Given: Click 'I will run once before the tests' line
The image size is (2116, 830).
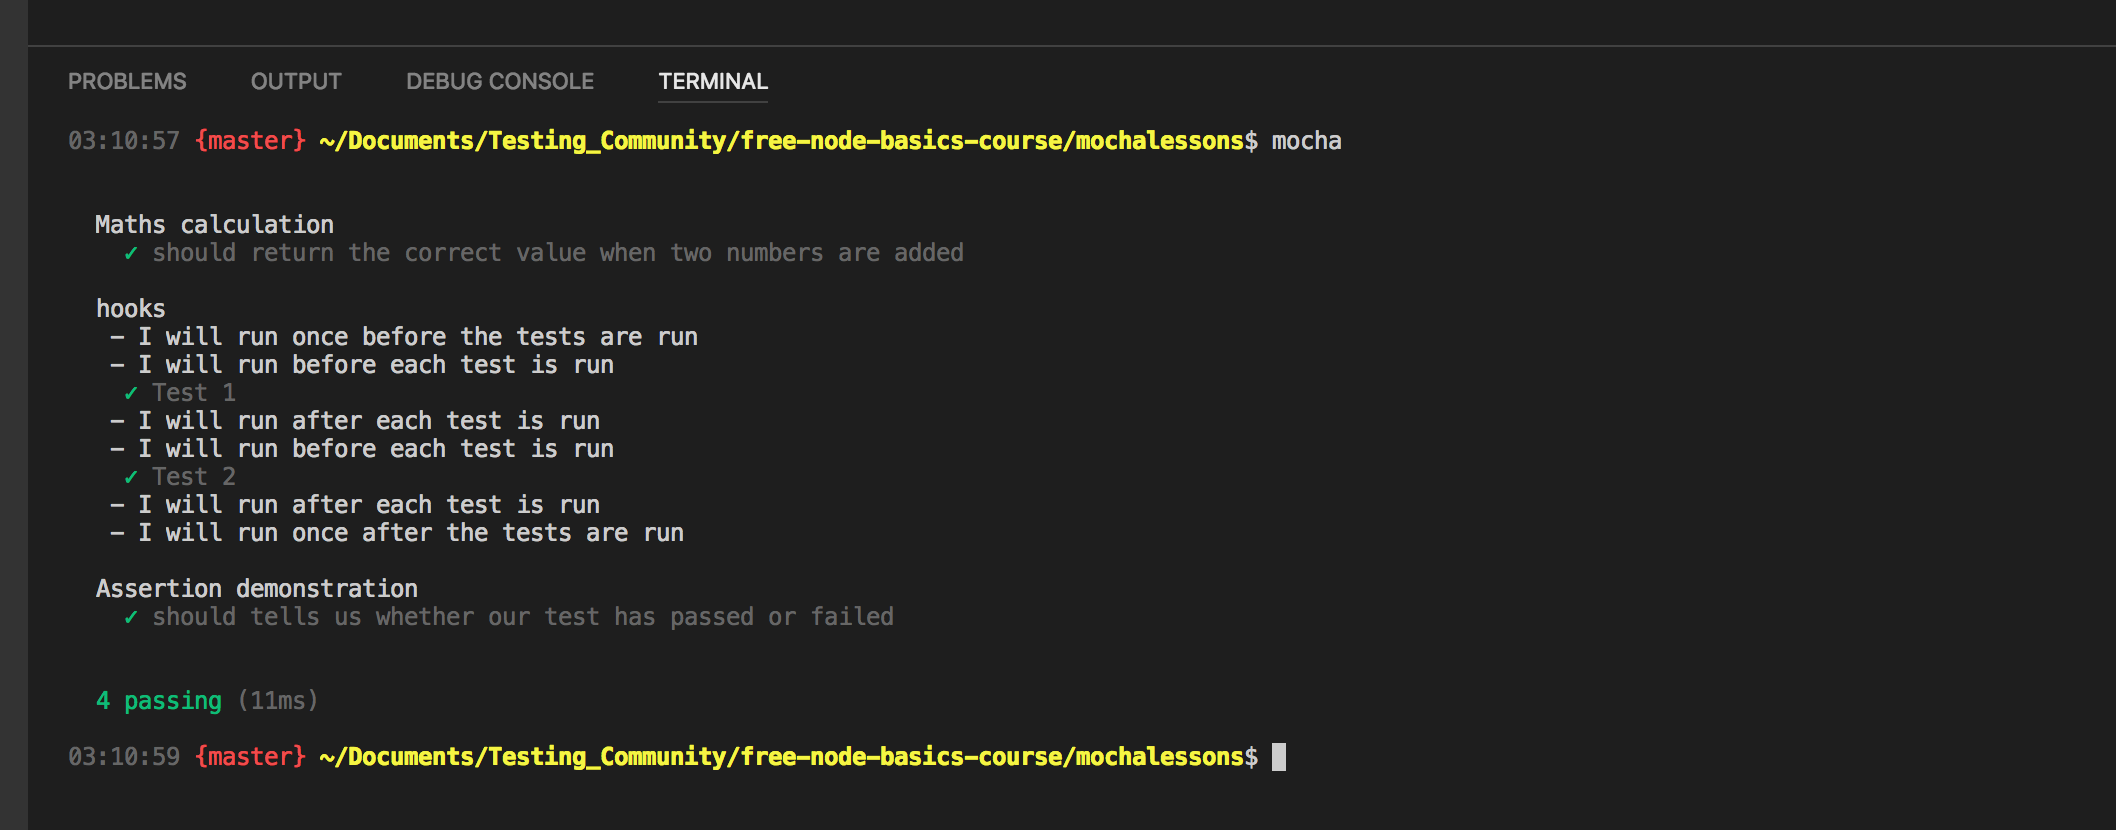Looking at the screenshot, I should 417,337.
